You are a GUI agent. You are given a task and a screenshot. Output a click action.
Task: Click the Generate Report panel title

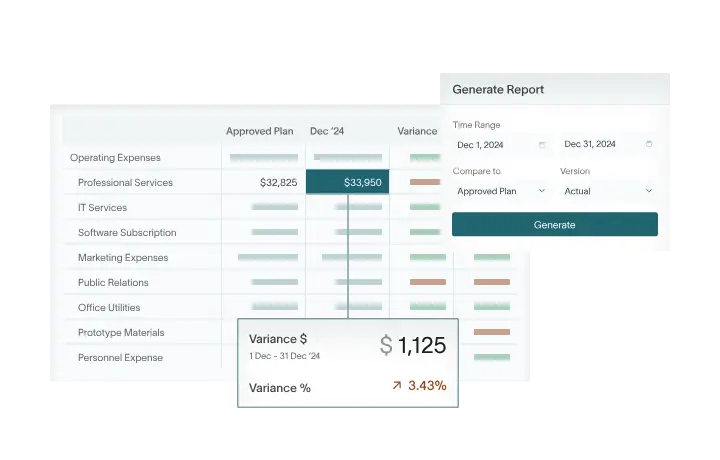click(498, 90)
